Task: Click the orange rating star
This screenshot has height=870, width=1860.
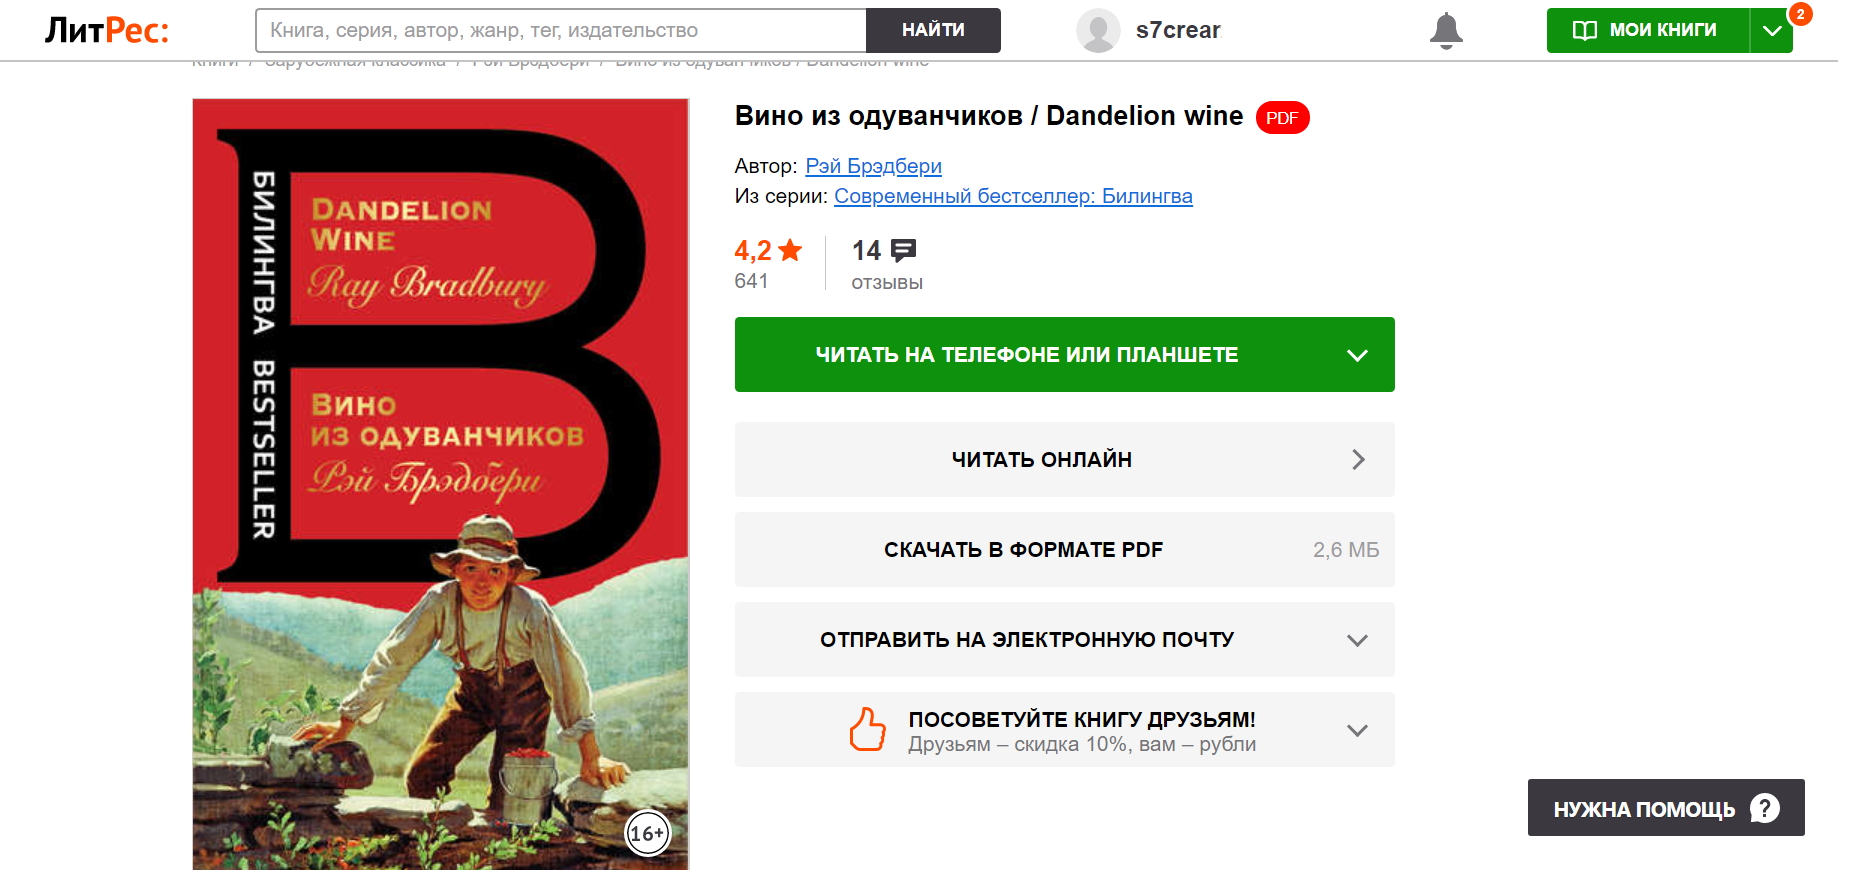Action: 790,250
